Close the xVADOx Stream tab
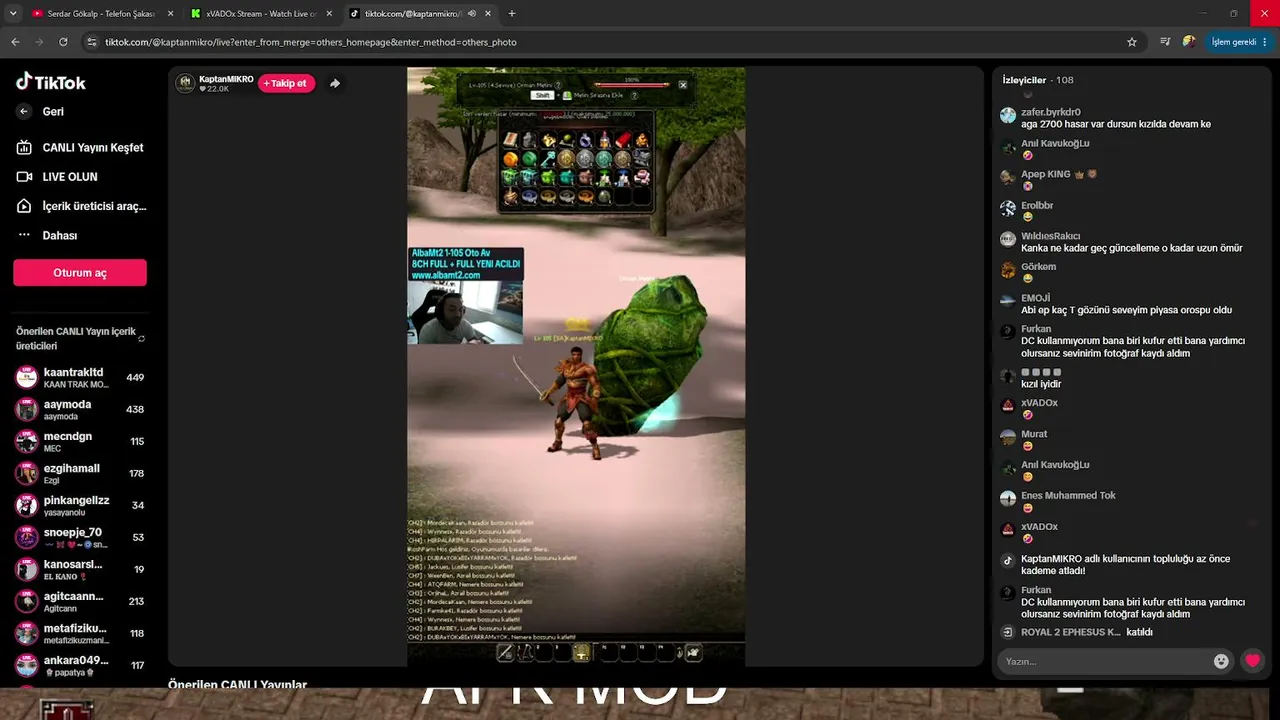Screen dimensions: 1280x720 [x=330, y=14]
